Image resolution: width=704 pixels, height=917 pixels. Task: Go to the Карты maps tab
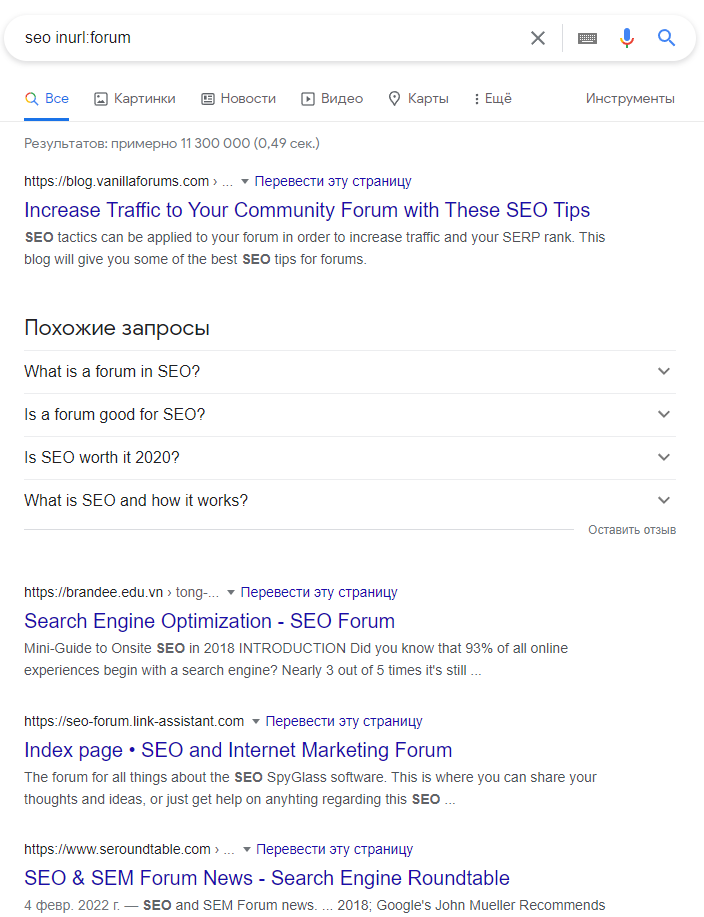point(418,99)
